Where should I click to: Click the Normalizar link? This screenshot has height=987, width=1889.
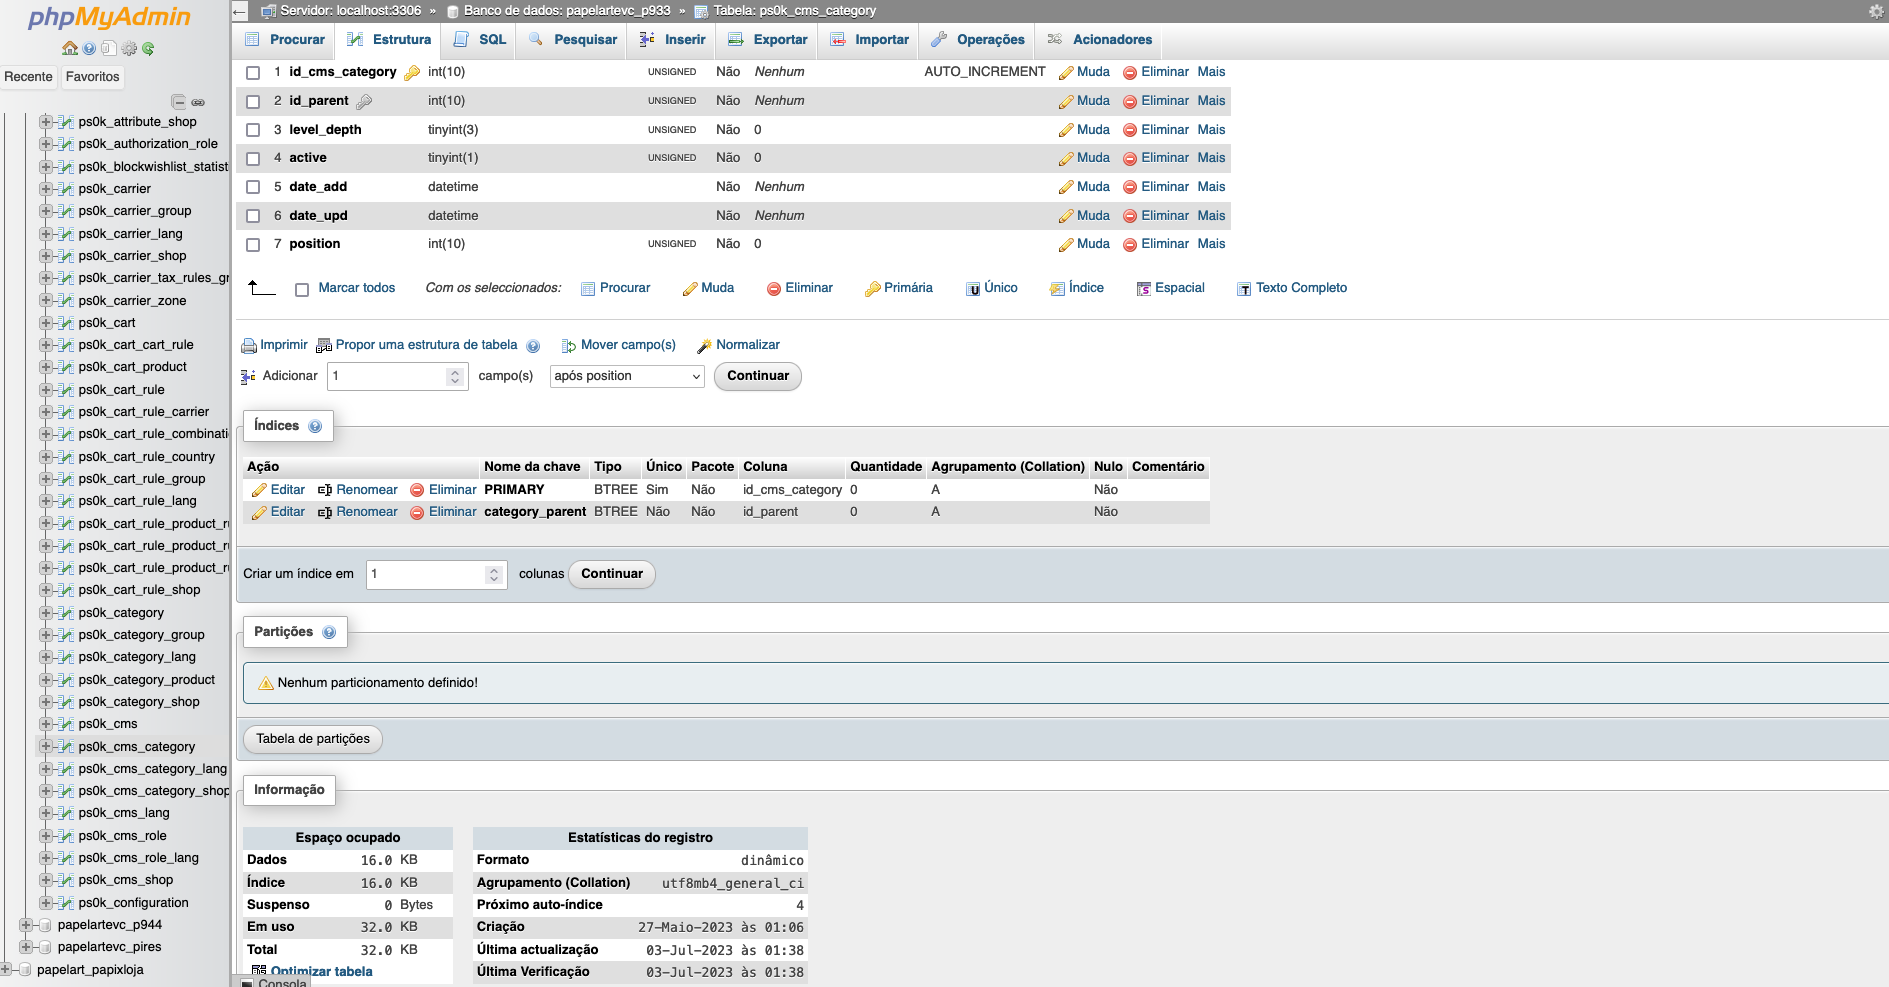point(739,345)
